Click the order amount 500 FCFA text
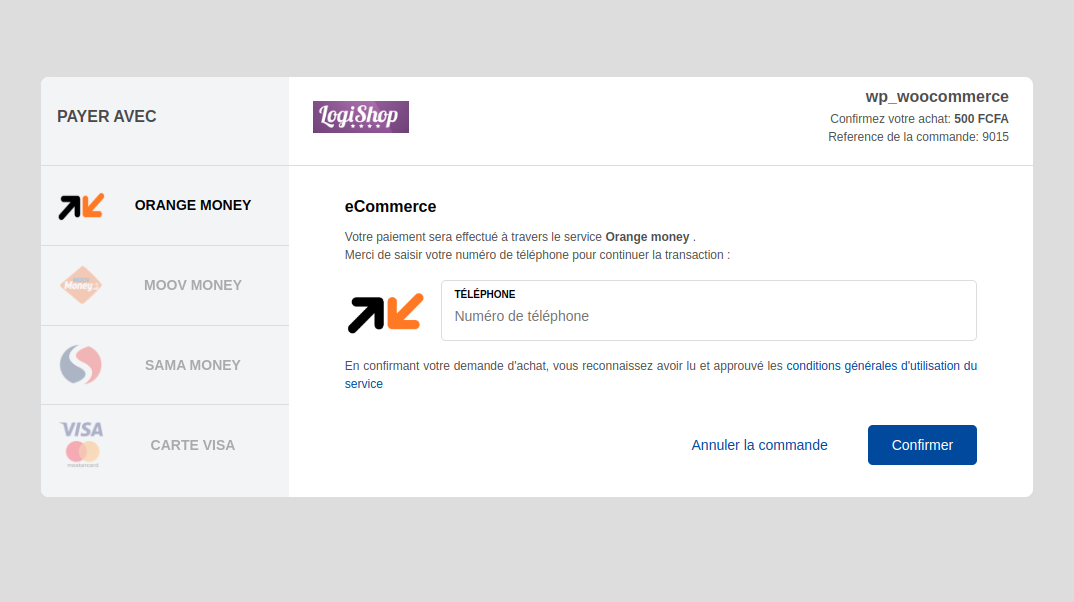This screenshot has height=602, width=1074. (x=980, y=118)
